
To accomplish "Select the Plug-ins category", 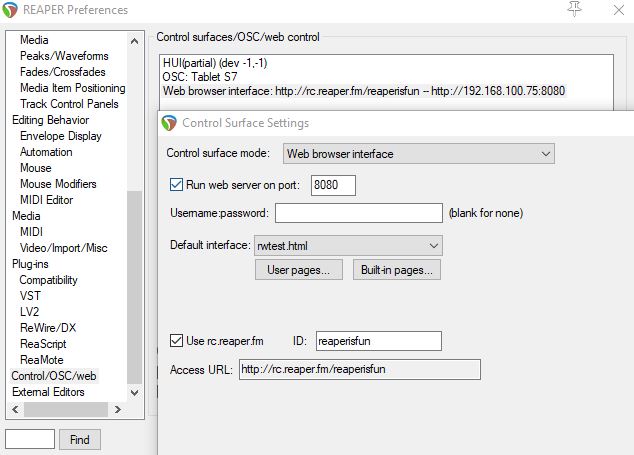I will (x=30, y=264).
